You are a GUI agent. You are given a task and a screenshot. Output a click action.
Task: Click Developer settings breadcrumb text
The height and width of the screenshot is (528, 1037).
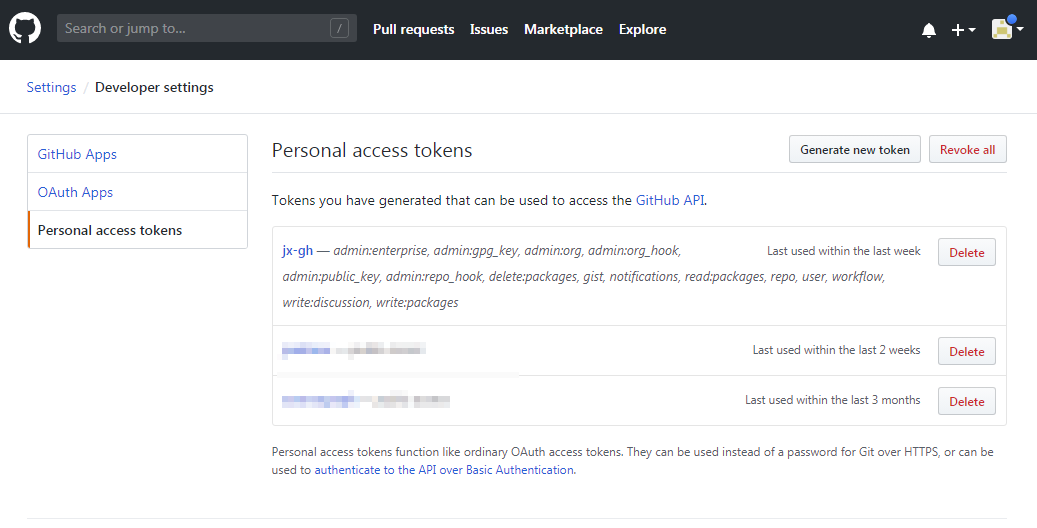pyautogui.click(x=154, y=87)
